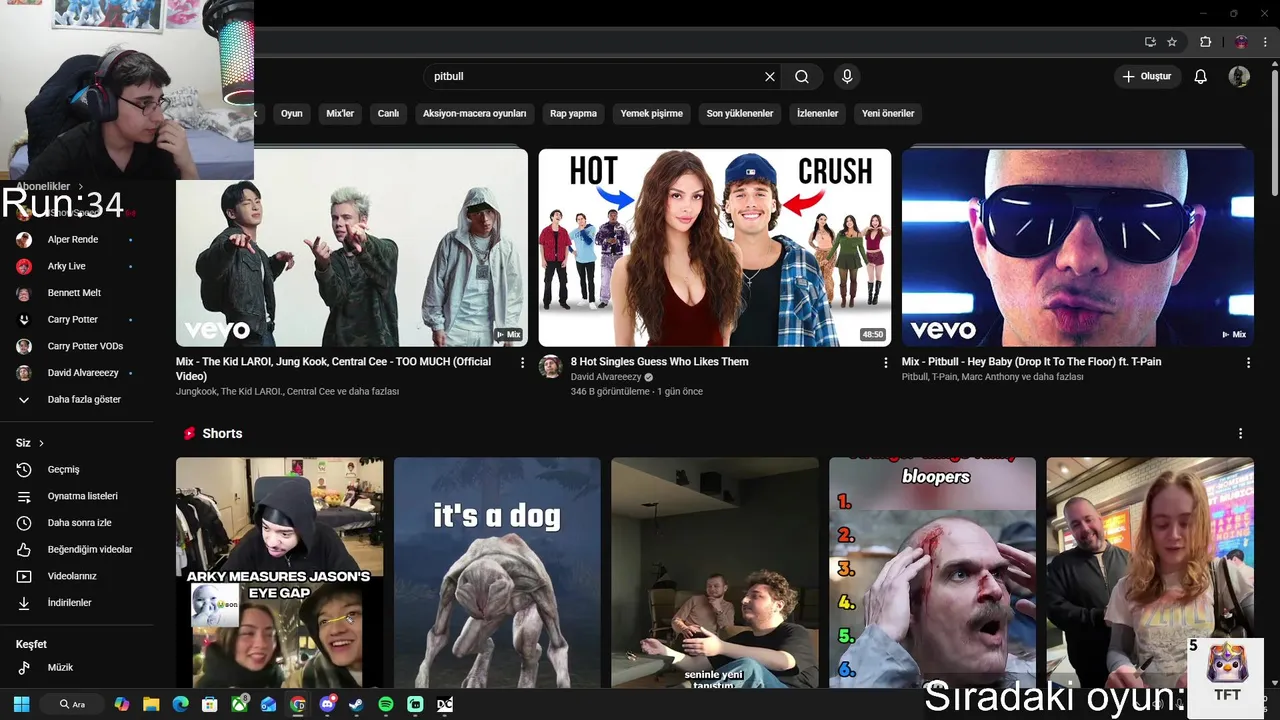Open Steam from the taskbar

[356, 704]
